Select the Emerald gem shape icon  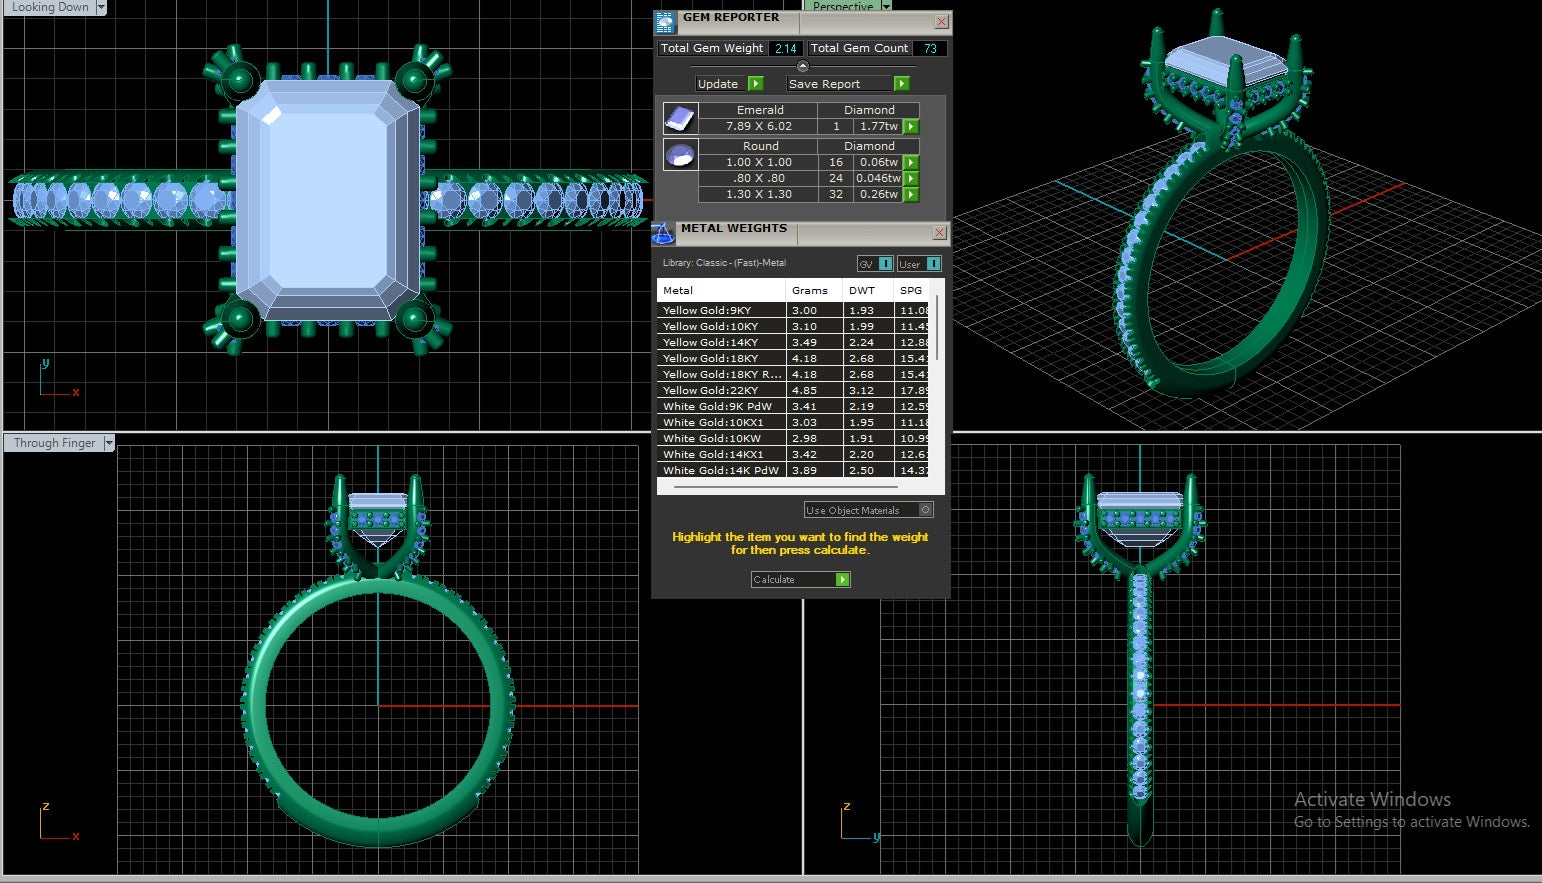(680, 118)
